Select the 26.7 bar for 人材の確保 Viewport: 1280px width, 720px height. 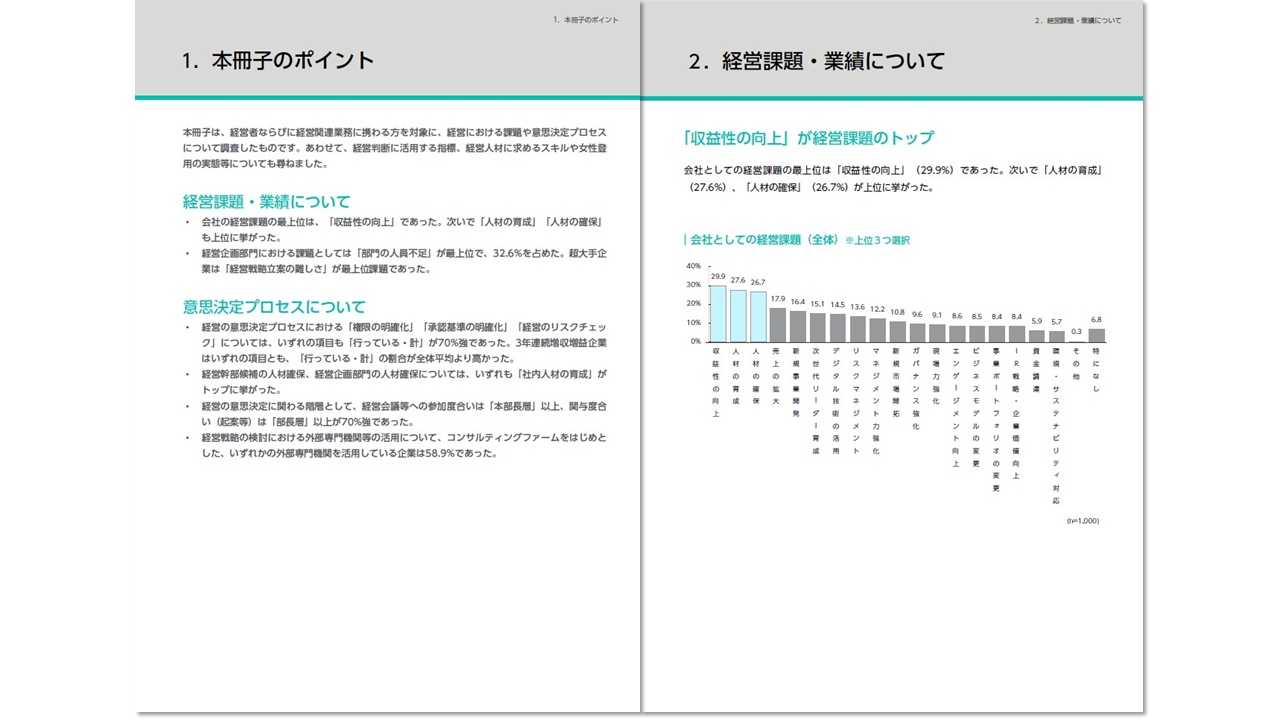tap(757, 317)
